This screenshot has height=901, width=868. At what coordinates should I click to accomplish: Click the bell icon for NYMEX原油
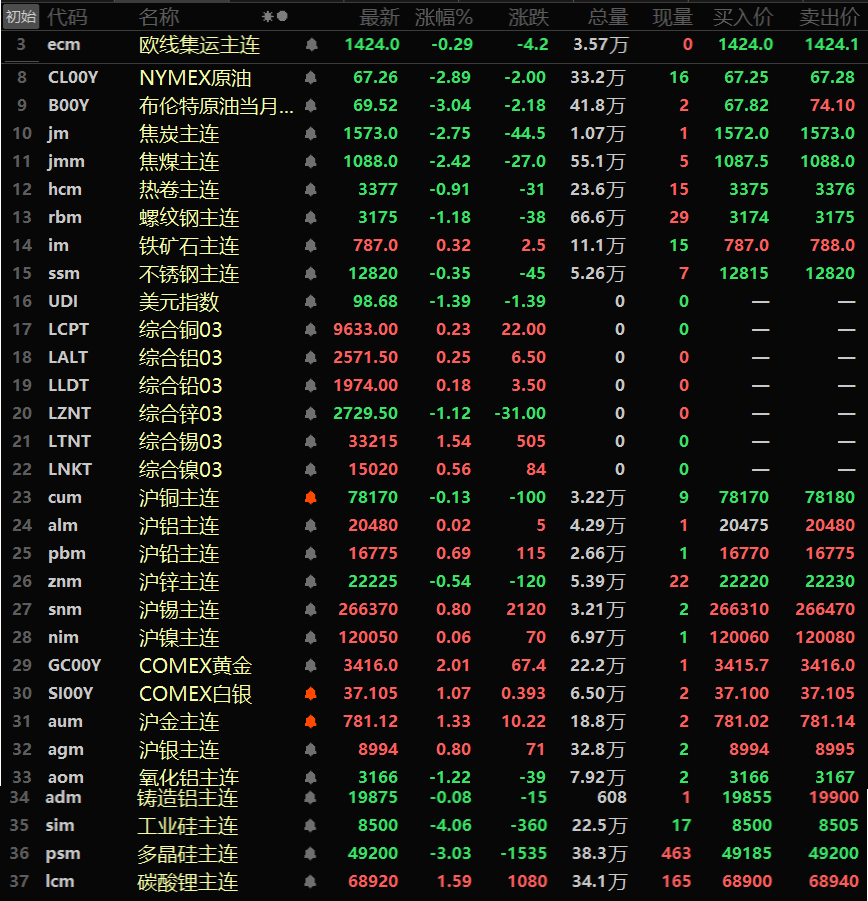pos(311,78)
